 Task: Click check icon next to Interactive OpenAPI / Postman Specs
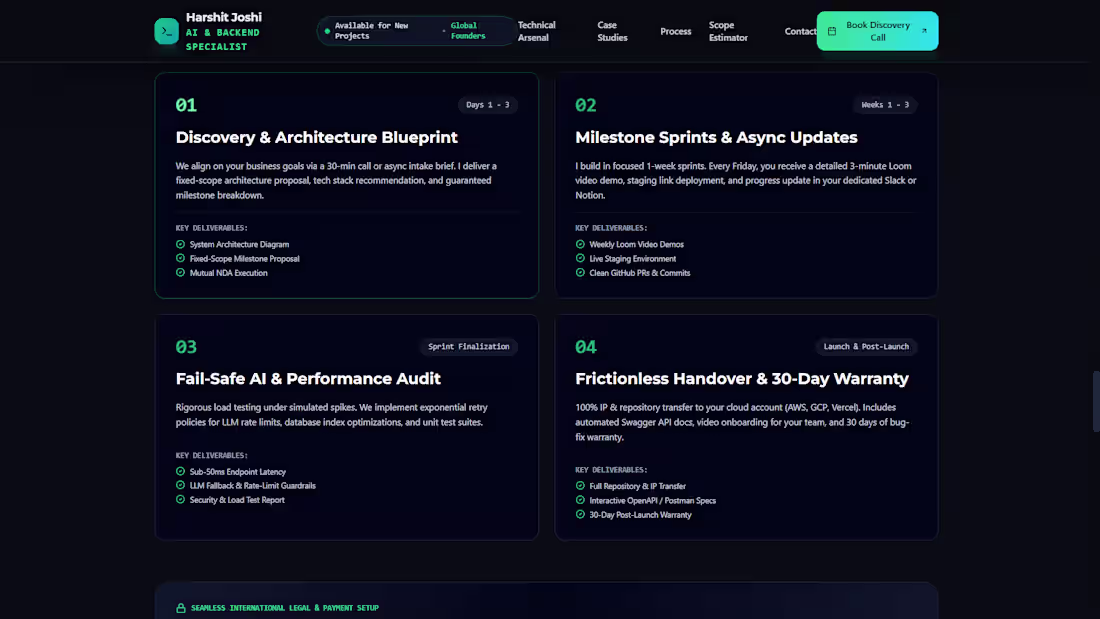point(580,500)
